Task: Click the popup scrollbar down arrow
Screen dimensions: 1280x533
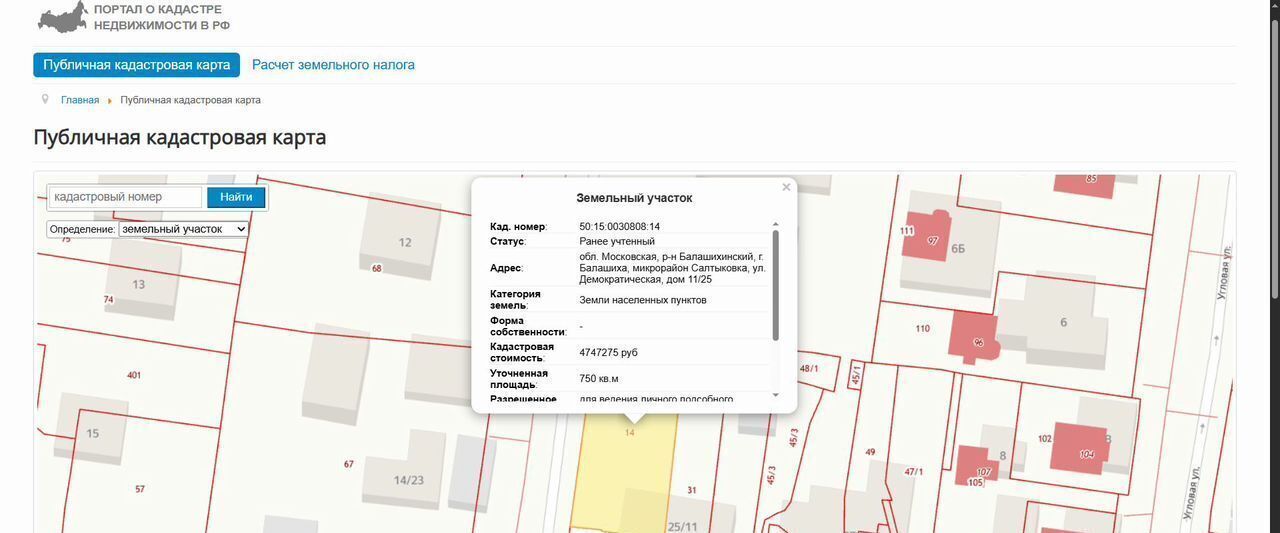Action: tap(776, 395)
